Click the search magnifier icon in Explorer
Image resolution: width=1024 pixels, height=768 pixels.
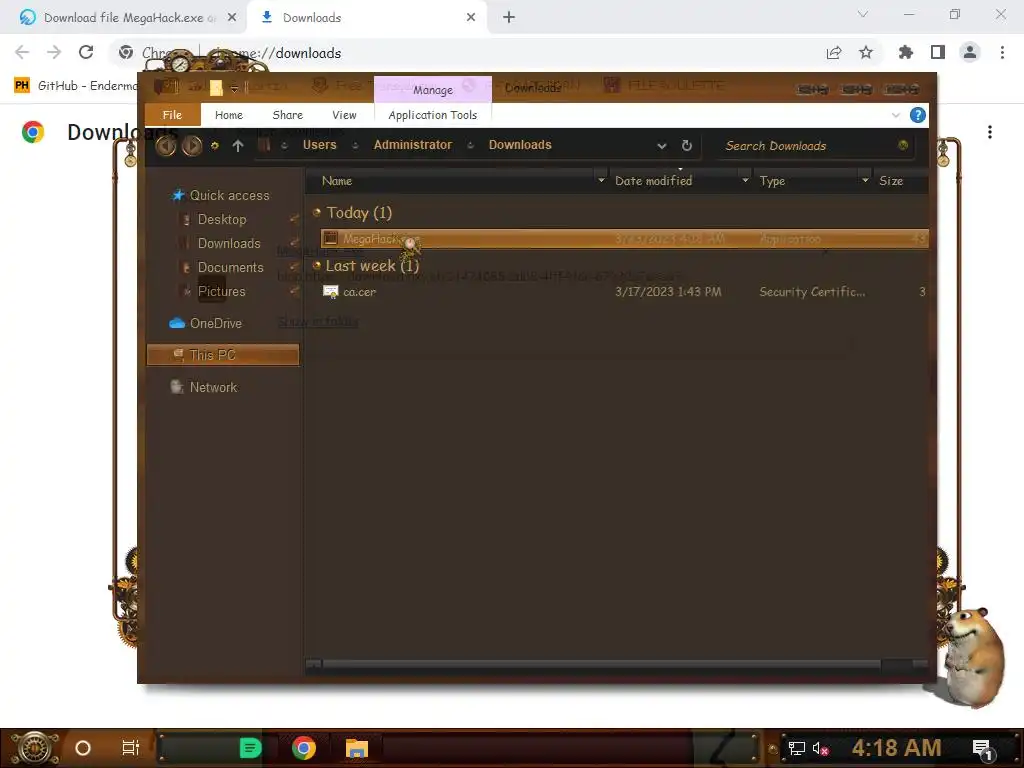click(903, 145)
